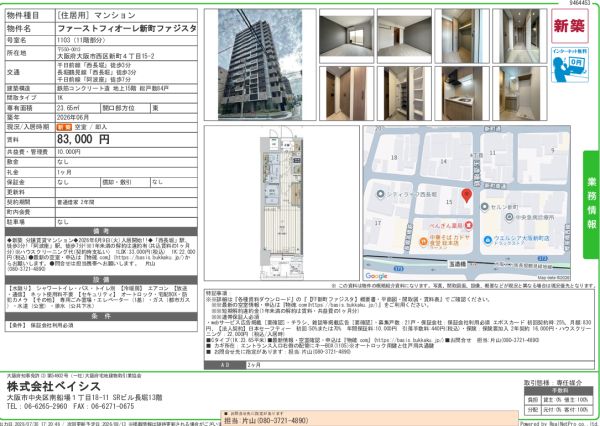Click the セルン新町 grey map marker
Image resolution: width=600 pixels, height=426 pixels.
[x=484, y=207]
